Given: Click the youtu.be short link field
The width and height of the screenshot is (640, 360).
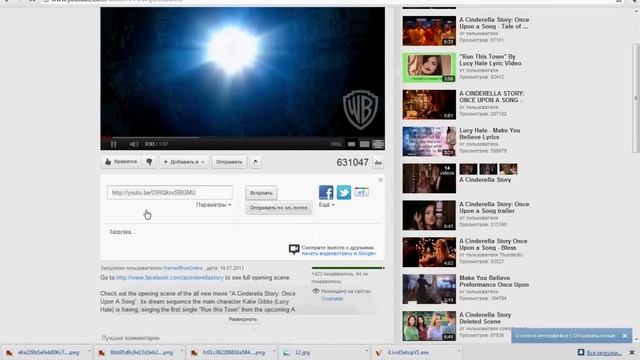Looking at the screenshot, I should pyautogui.click(x=170, y=193).
